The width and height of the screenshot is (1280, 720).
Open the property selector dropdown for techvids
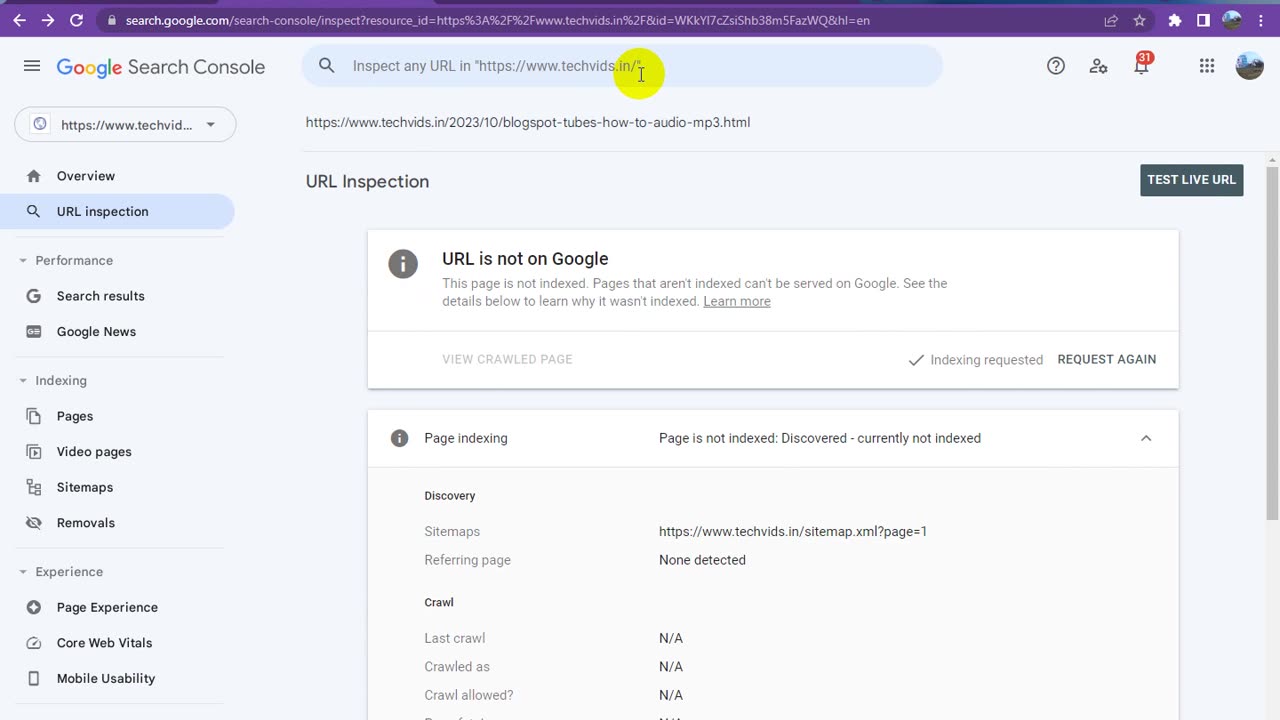(125, 125)
